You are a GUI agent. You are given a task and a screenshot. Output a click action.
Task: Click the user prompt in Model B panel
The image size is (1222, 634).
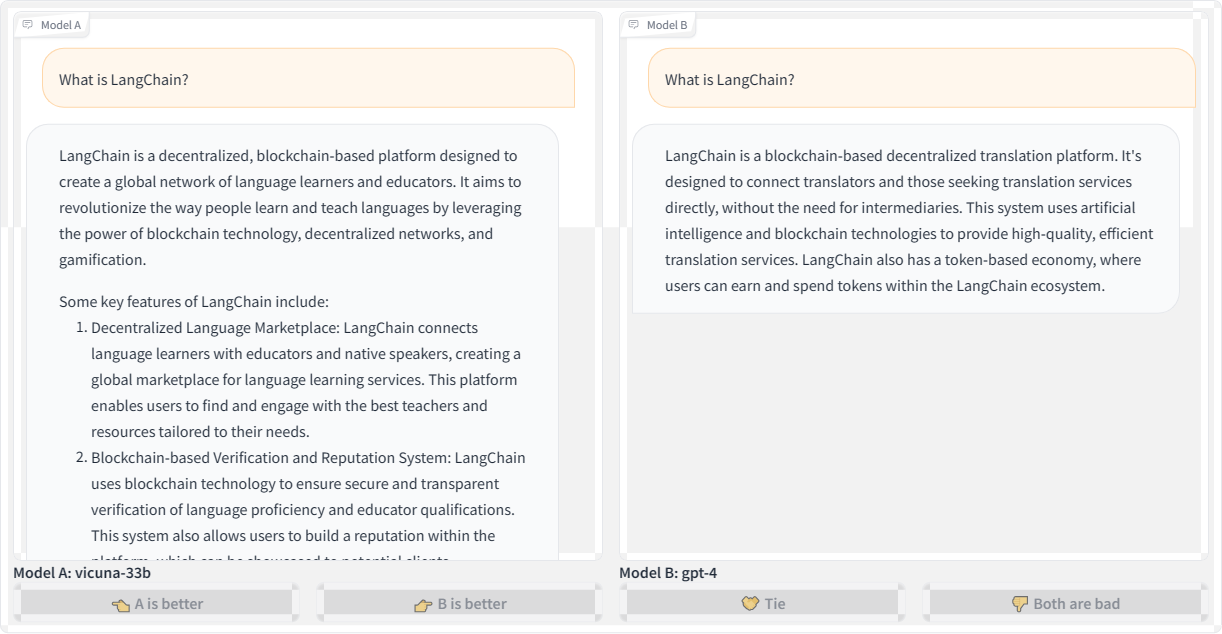click(730, 80)
